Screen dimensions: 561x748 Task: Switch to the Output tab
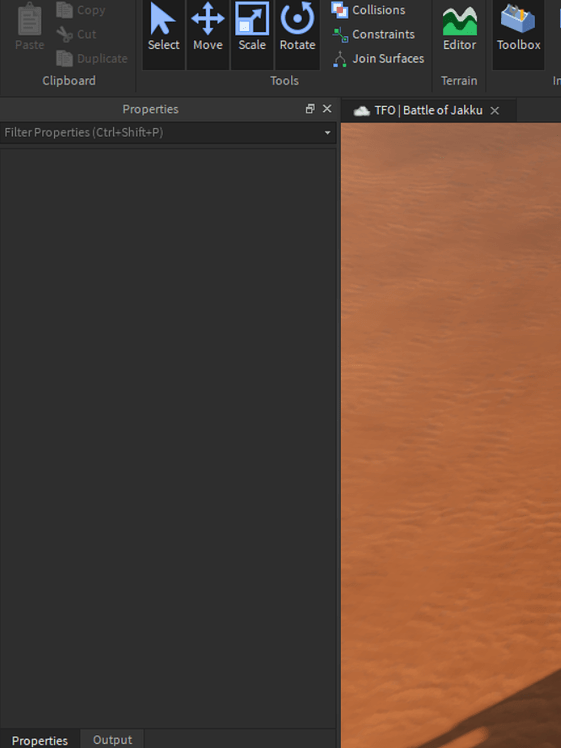click(x=112, y=740)
